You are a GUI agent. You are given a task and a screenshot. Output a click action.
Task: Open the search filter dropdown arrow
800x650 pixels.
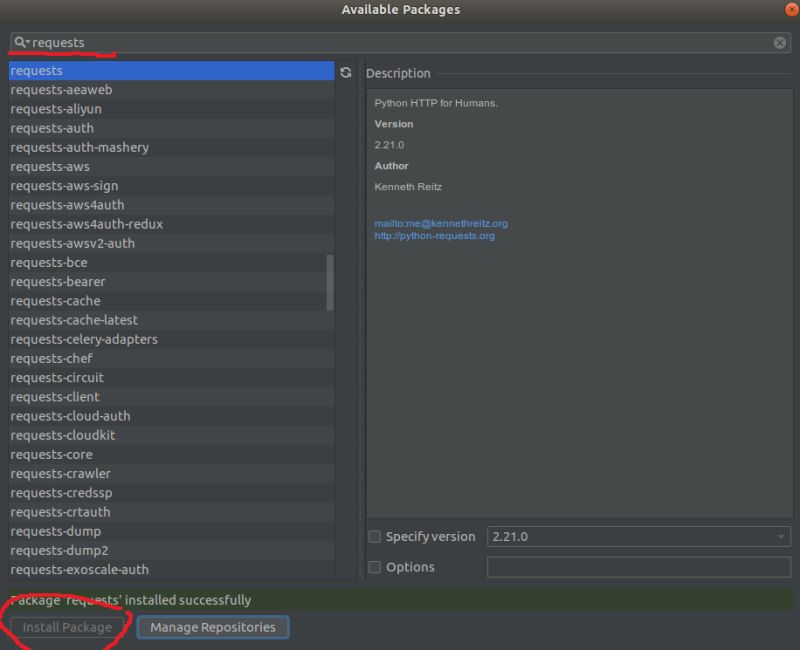[26, 42]
